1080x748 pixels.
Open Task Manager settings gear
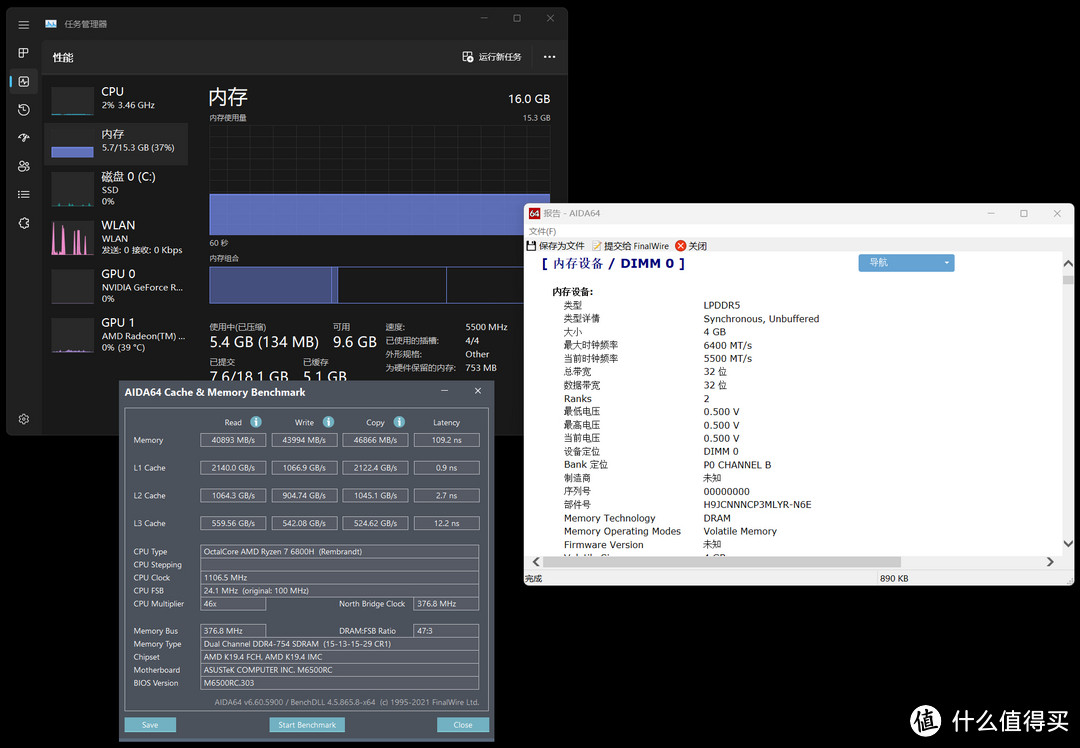coord(23,419)
